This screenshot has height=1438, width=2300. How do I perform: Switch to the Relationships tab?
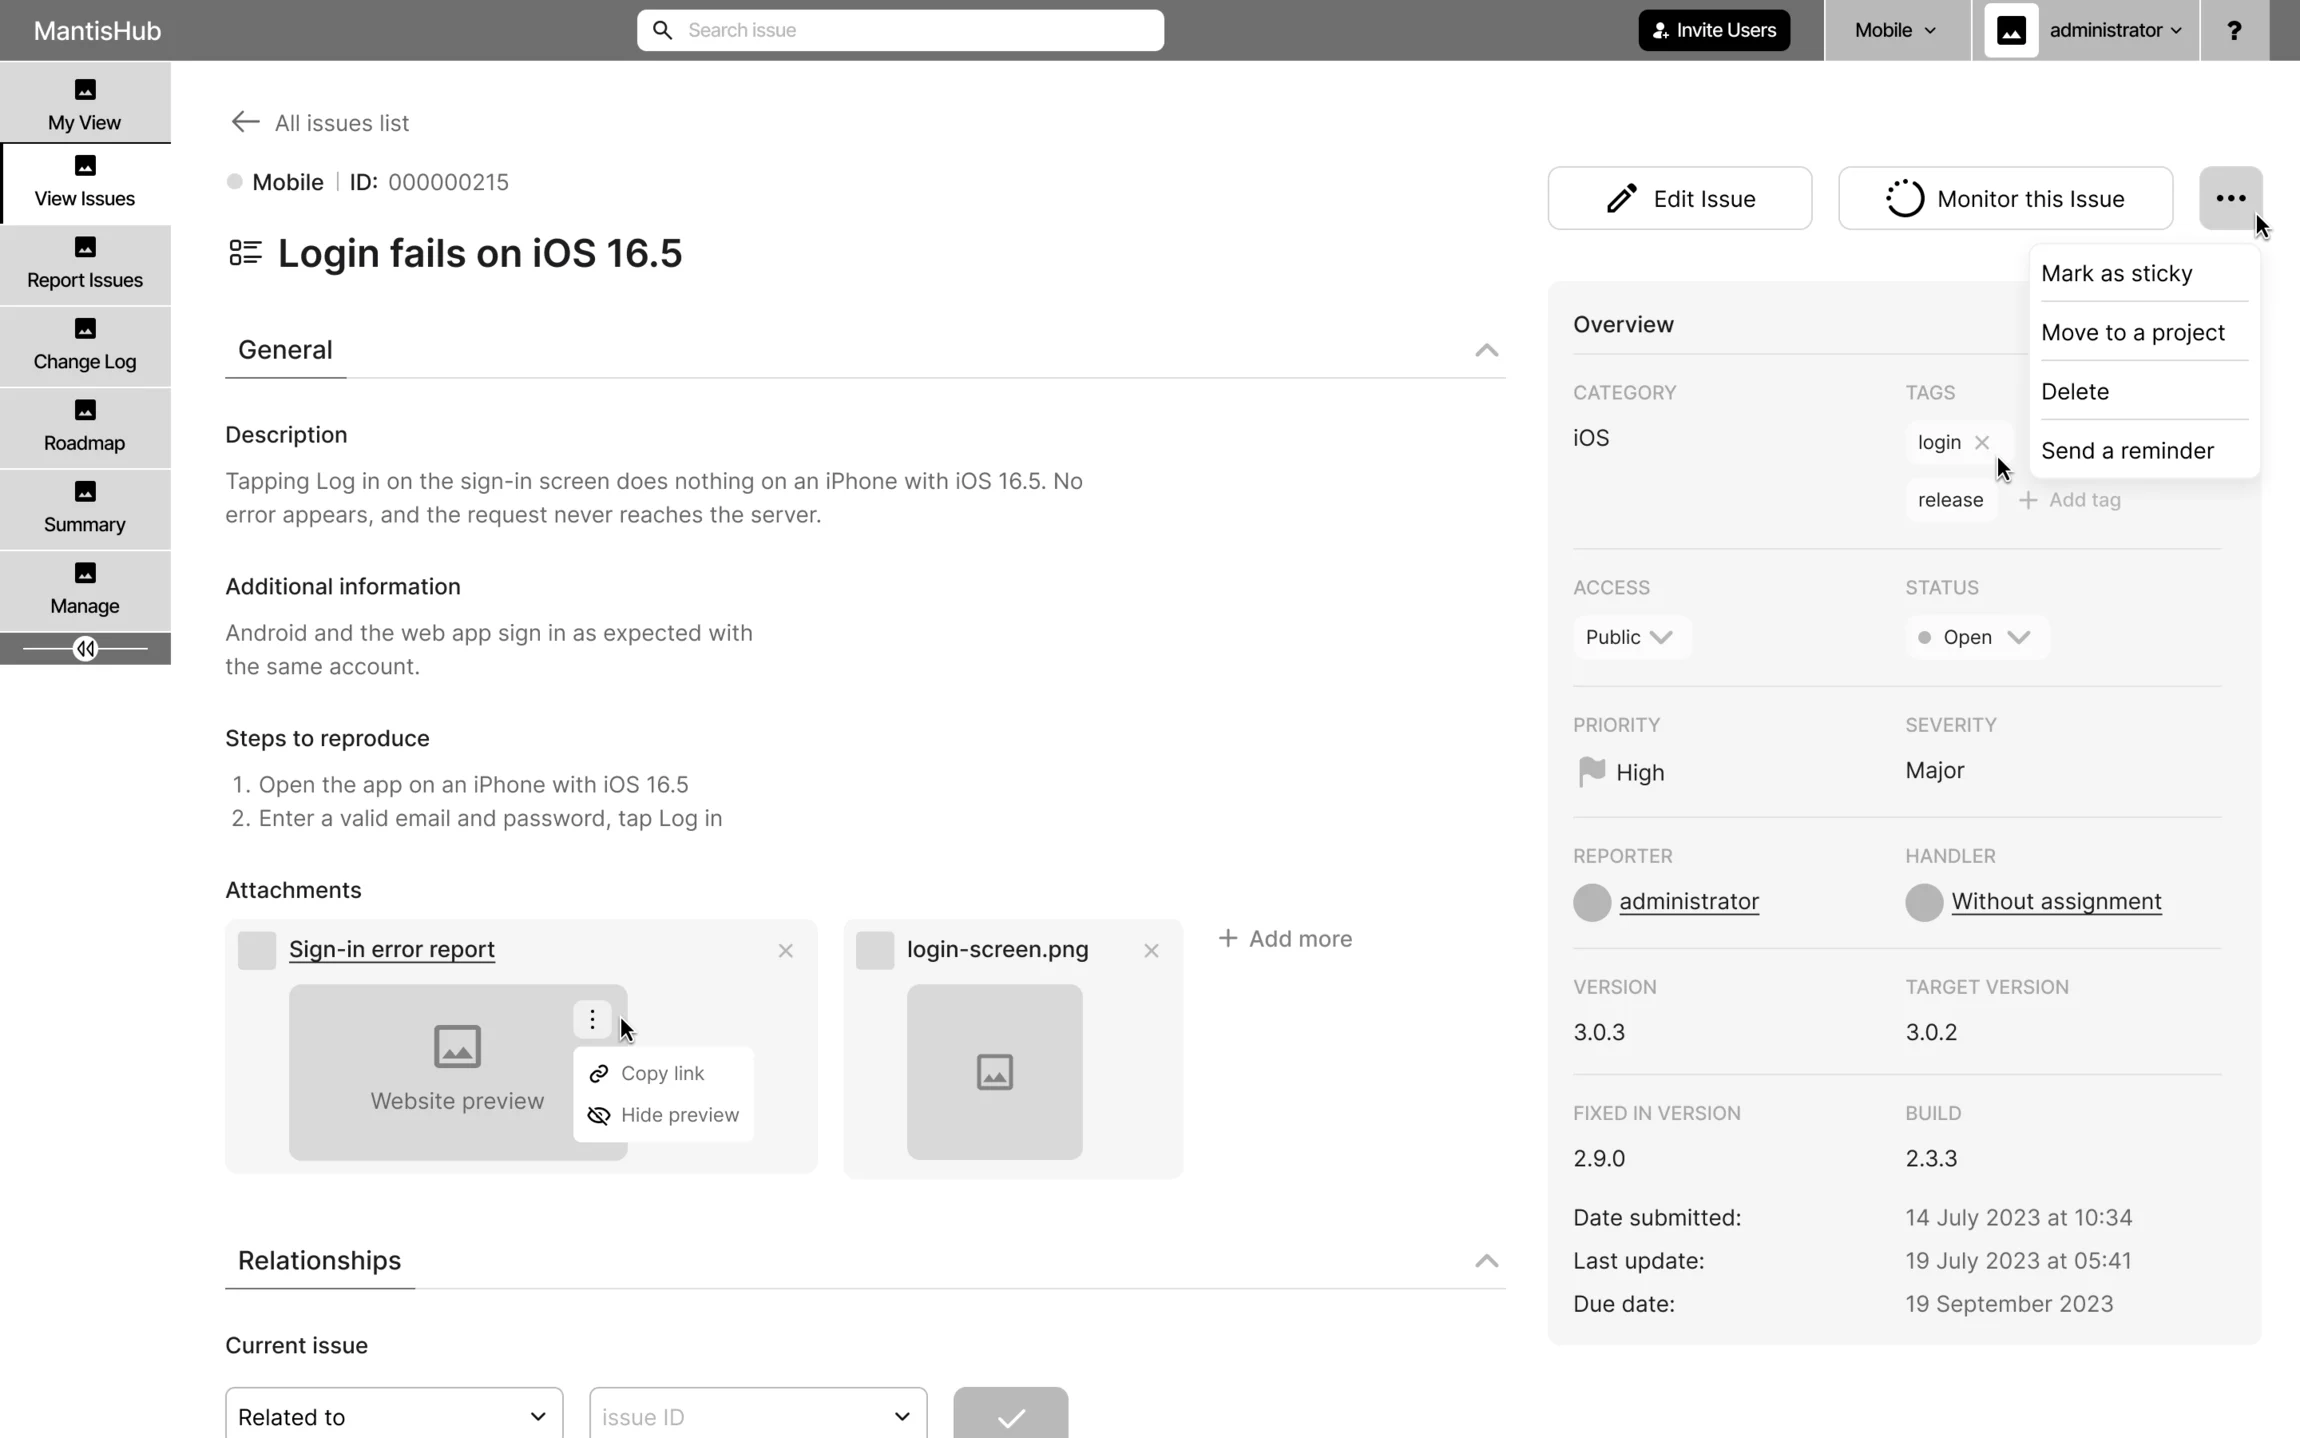(319, 1261)
